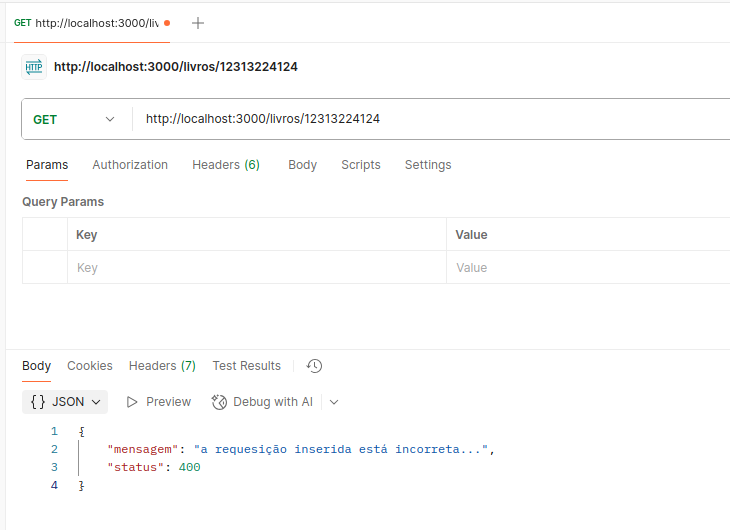Click the query param Value field
Image resolution: width=730 pixels, height=530 pixels.
click(x=590, y=268)
